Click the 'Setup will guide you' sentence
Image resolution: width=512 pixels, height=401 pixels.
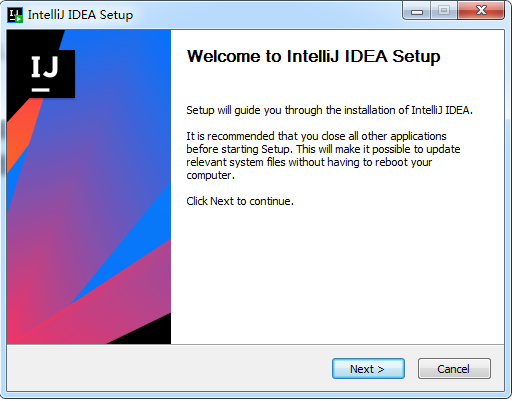click(329, 110)
